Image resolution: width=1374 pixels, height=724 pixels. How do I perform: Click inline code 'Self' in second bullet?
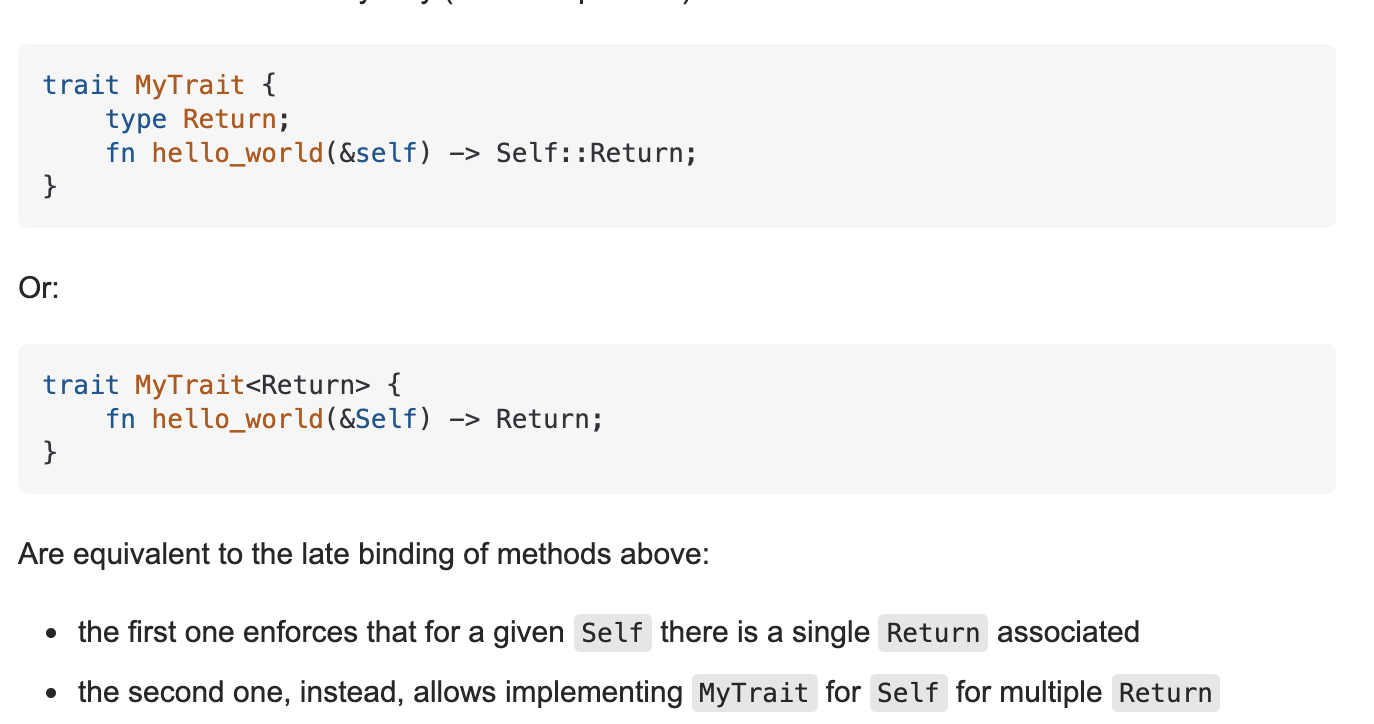[908, 693]
